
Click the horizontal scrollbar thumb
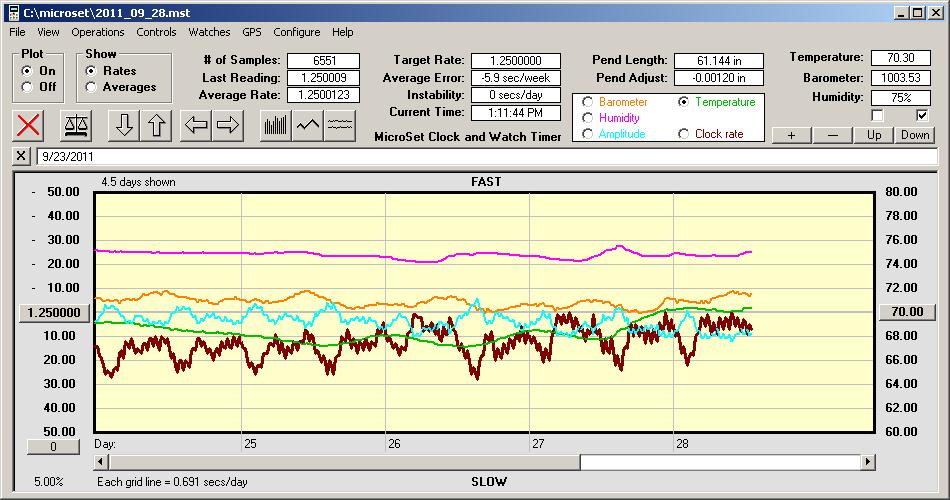[x=344, y=462]
